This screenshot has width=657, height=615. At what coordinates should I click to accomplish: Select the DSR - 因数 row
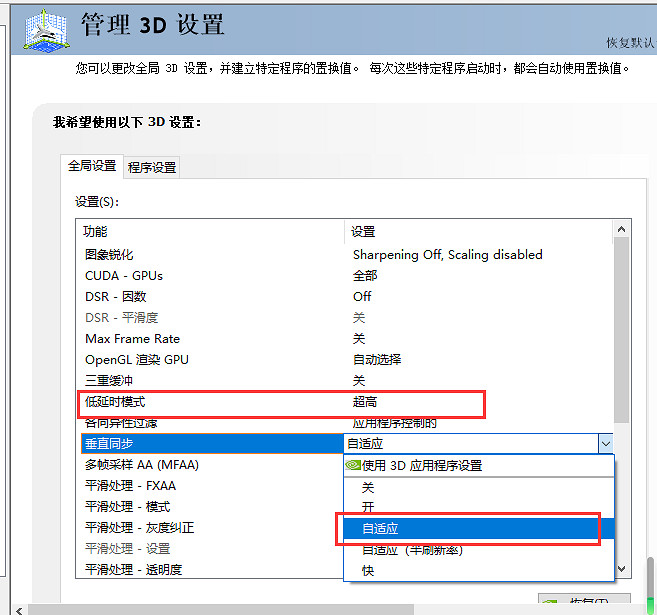[x=344, y=297]
